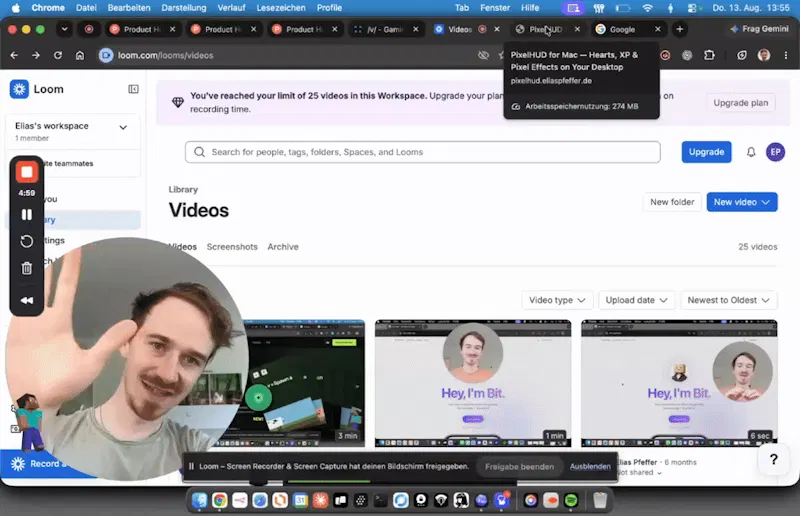Screen dimensions: 800x516
Task: Click the purple screen-sharing menu bar icon
Action: coord(573,8)
